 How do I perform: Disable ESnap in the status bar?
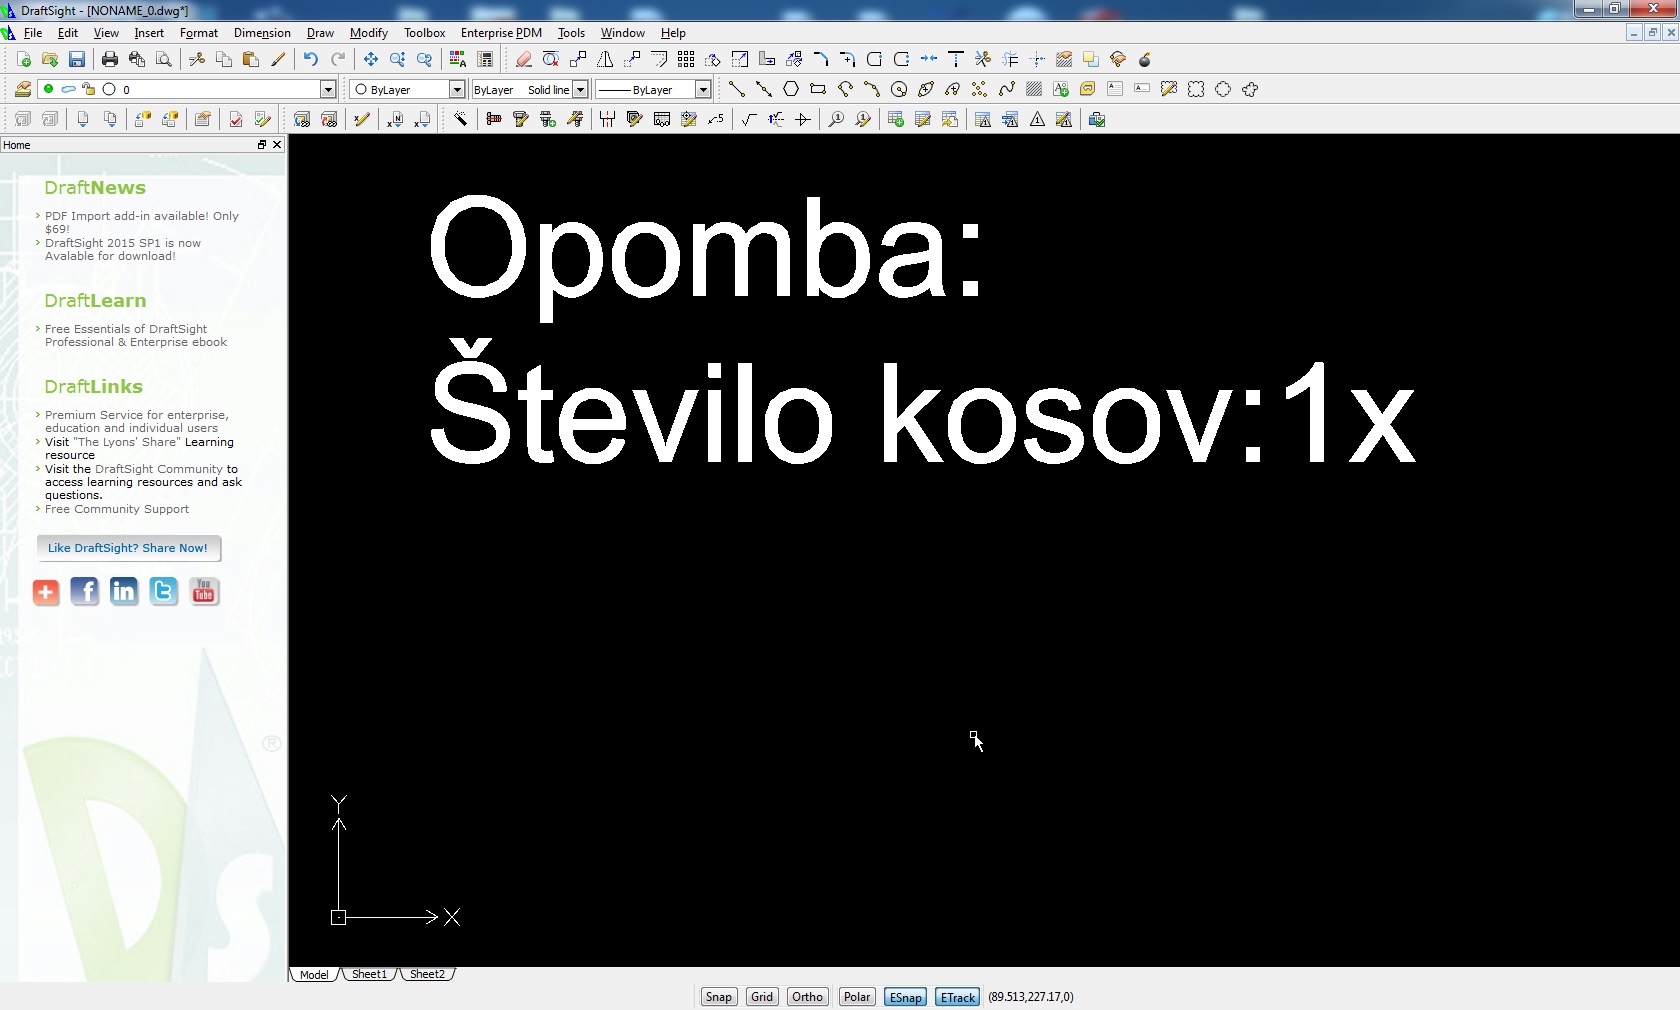tap(905, 997)
